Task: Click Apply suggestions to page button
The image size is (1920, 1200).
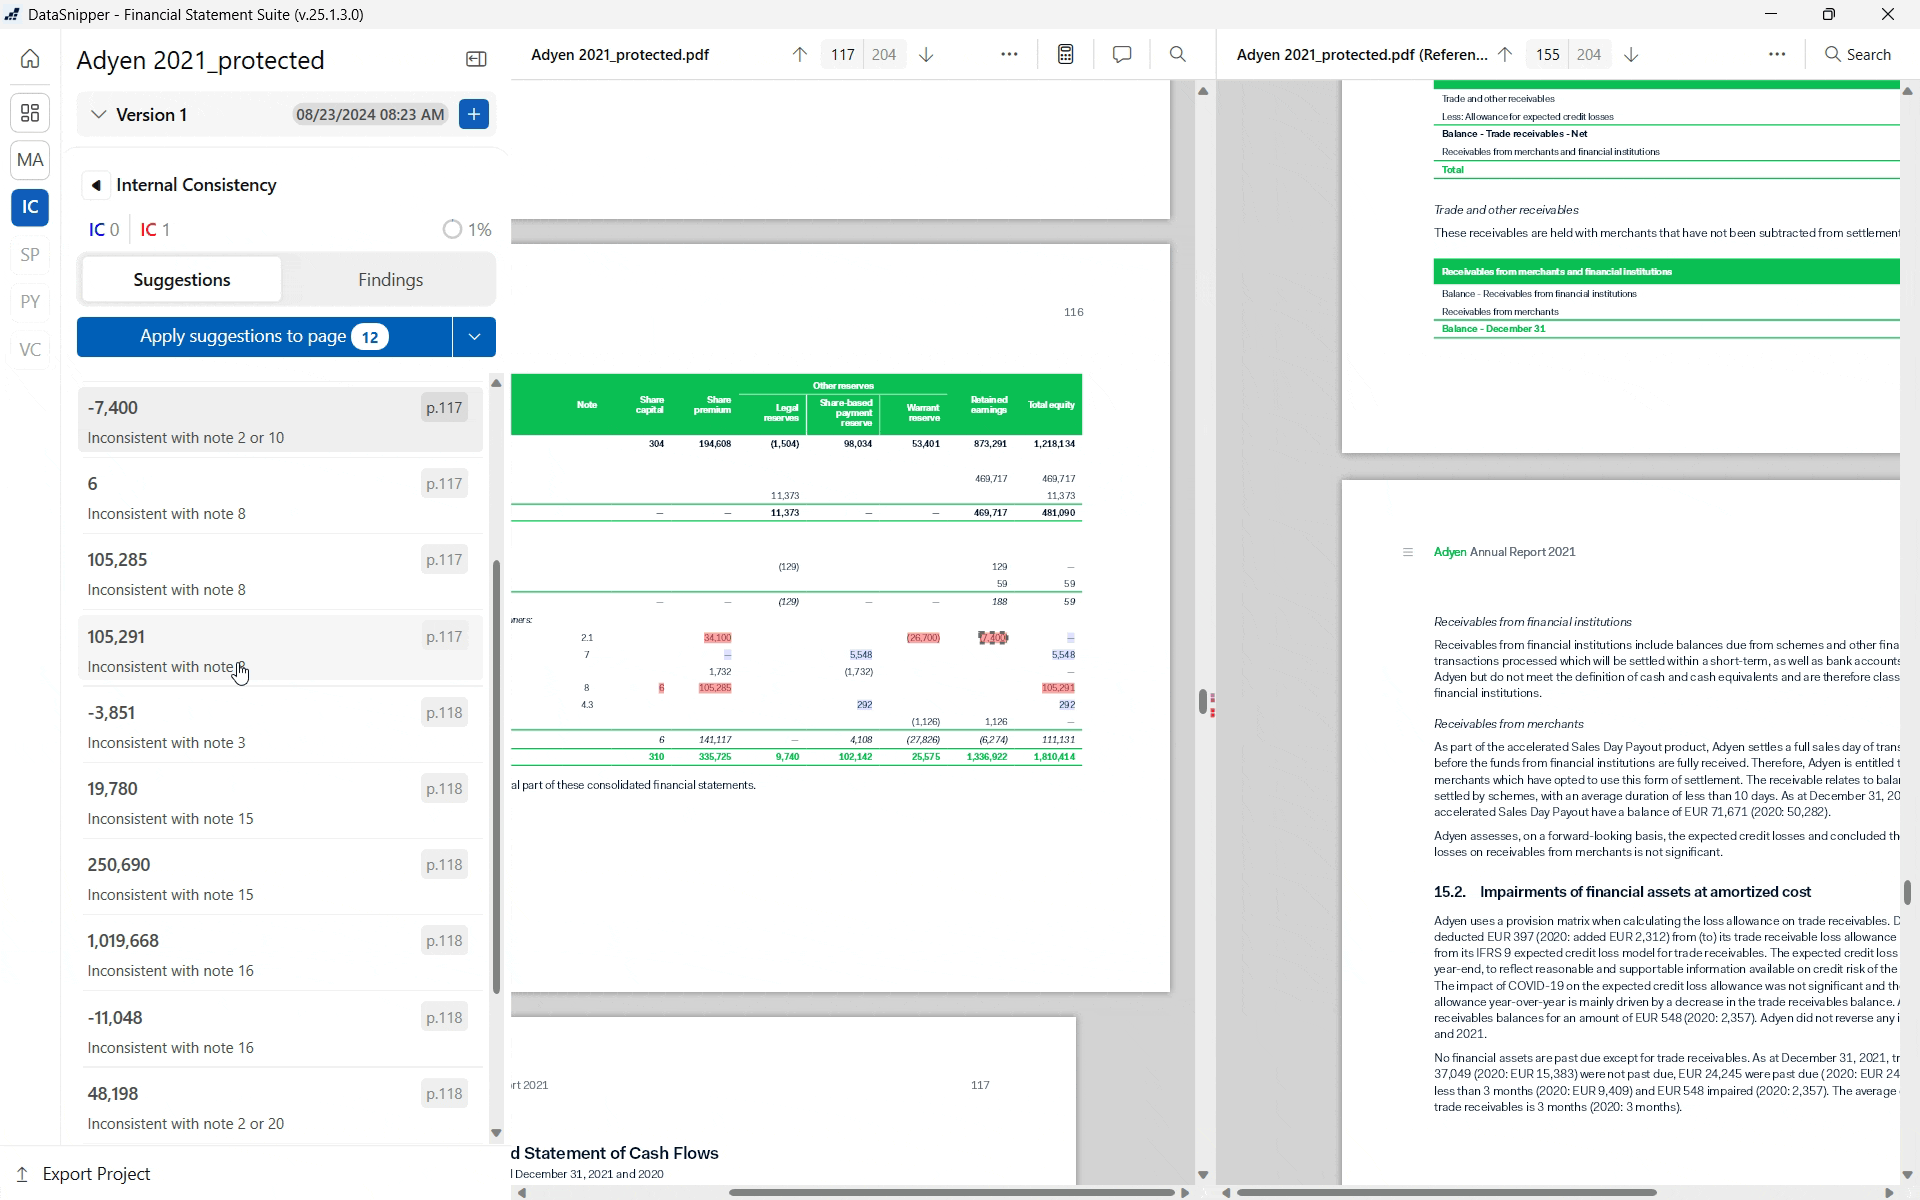Action: click(265, 337)
